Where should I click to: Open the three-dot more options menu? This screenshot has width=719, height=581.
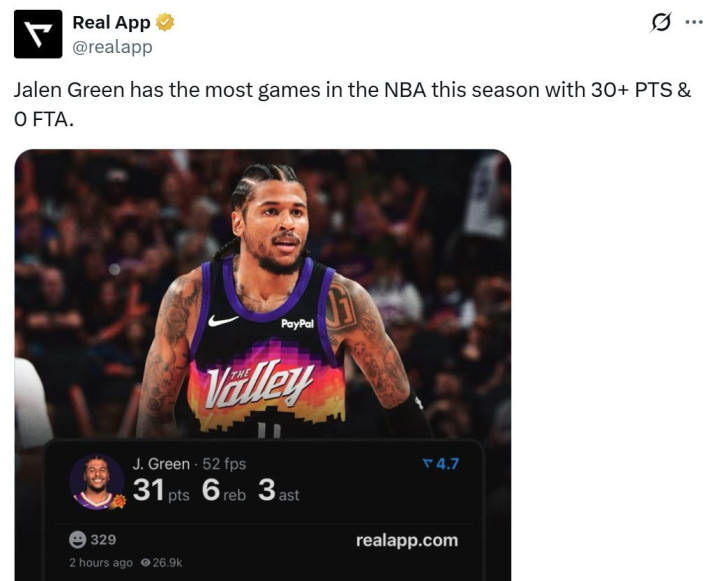click(694, 22)
